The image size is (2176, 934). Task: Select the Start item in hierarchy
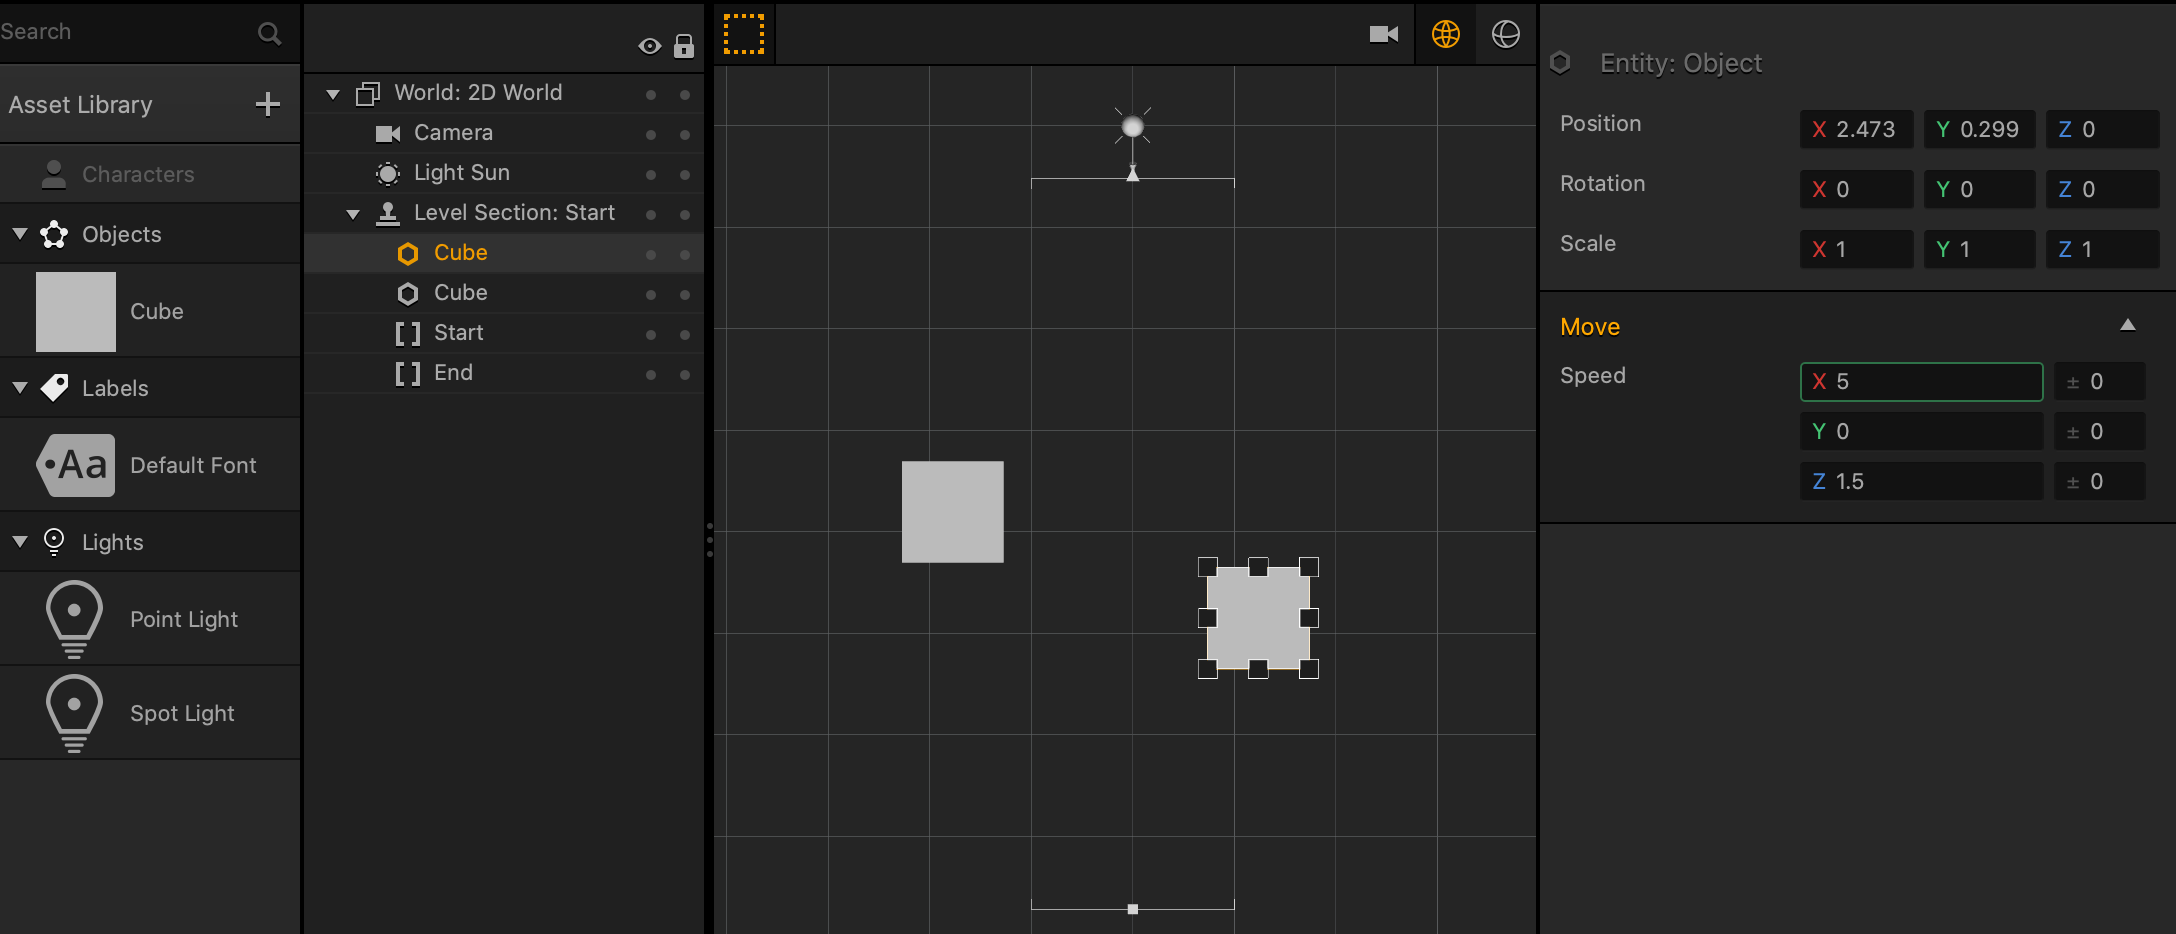pos(504,333)
